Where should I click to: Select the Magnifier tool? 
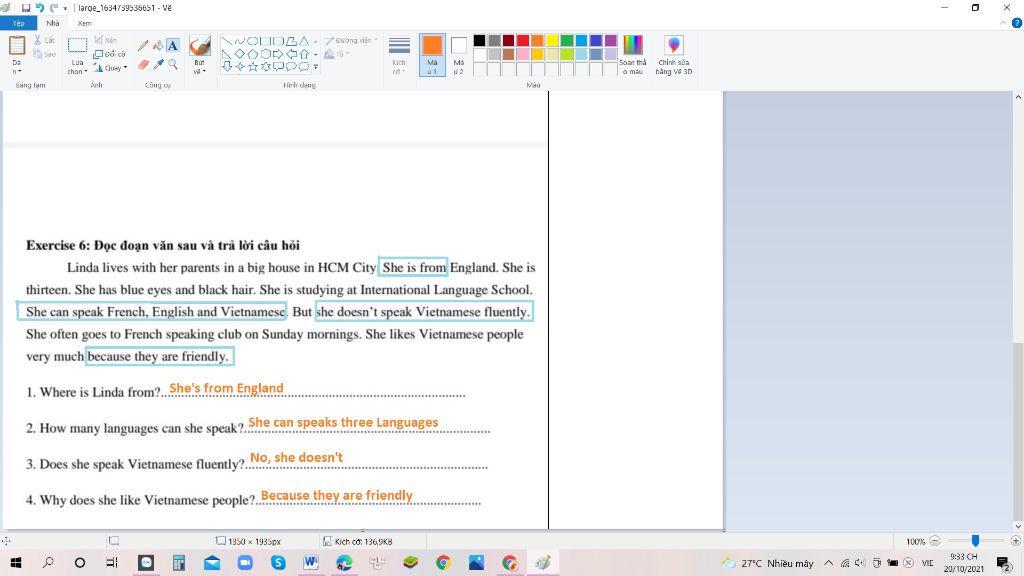click(x=173, y=64)
